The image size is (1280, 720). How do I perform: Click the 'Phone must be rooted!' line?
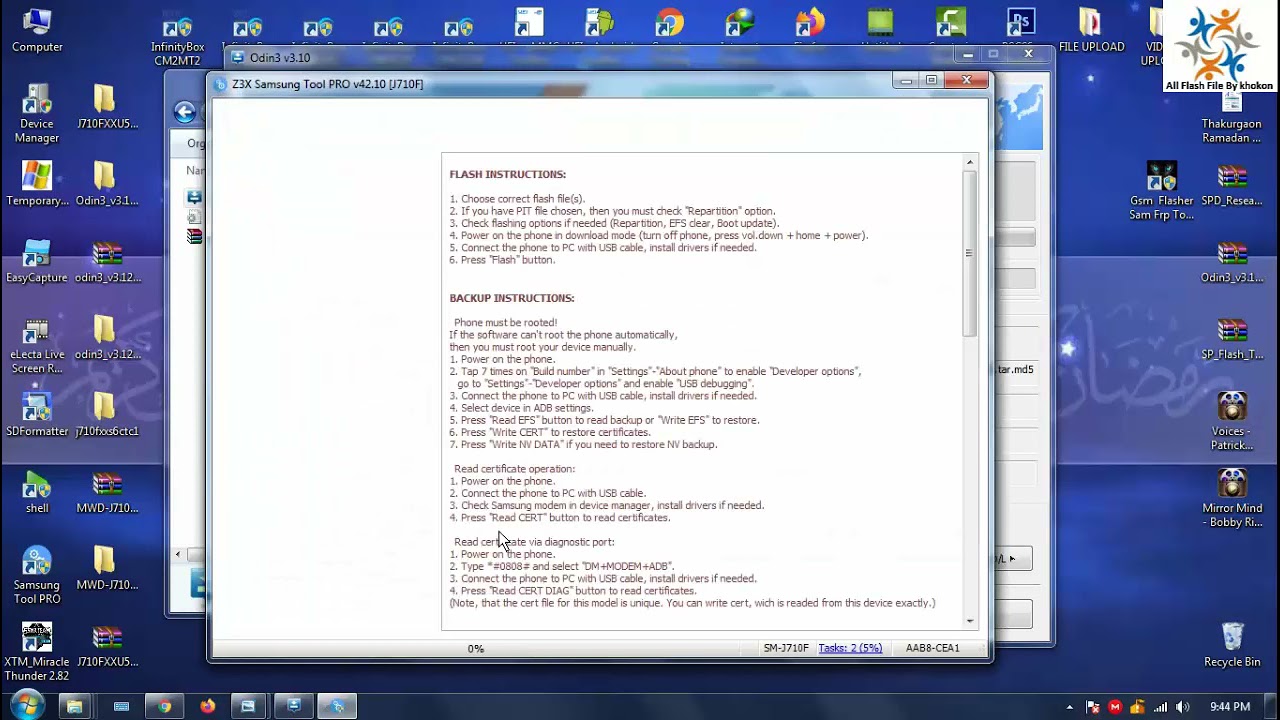point(505,322)
